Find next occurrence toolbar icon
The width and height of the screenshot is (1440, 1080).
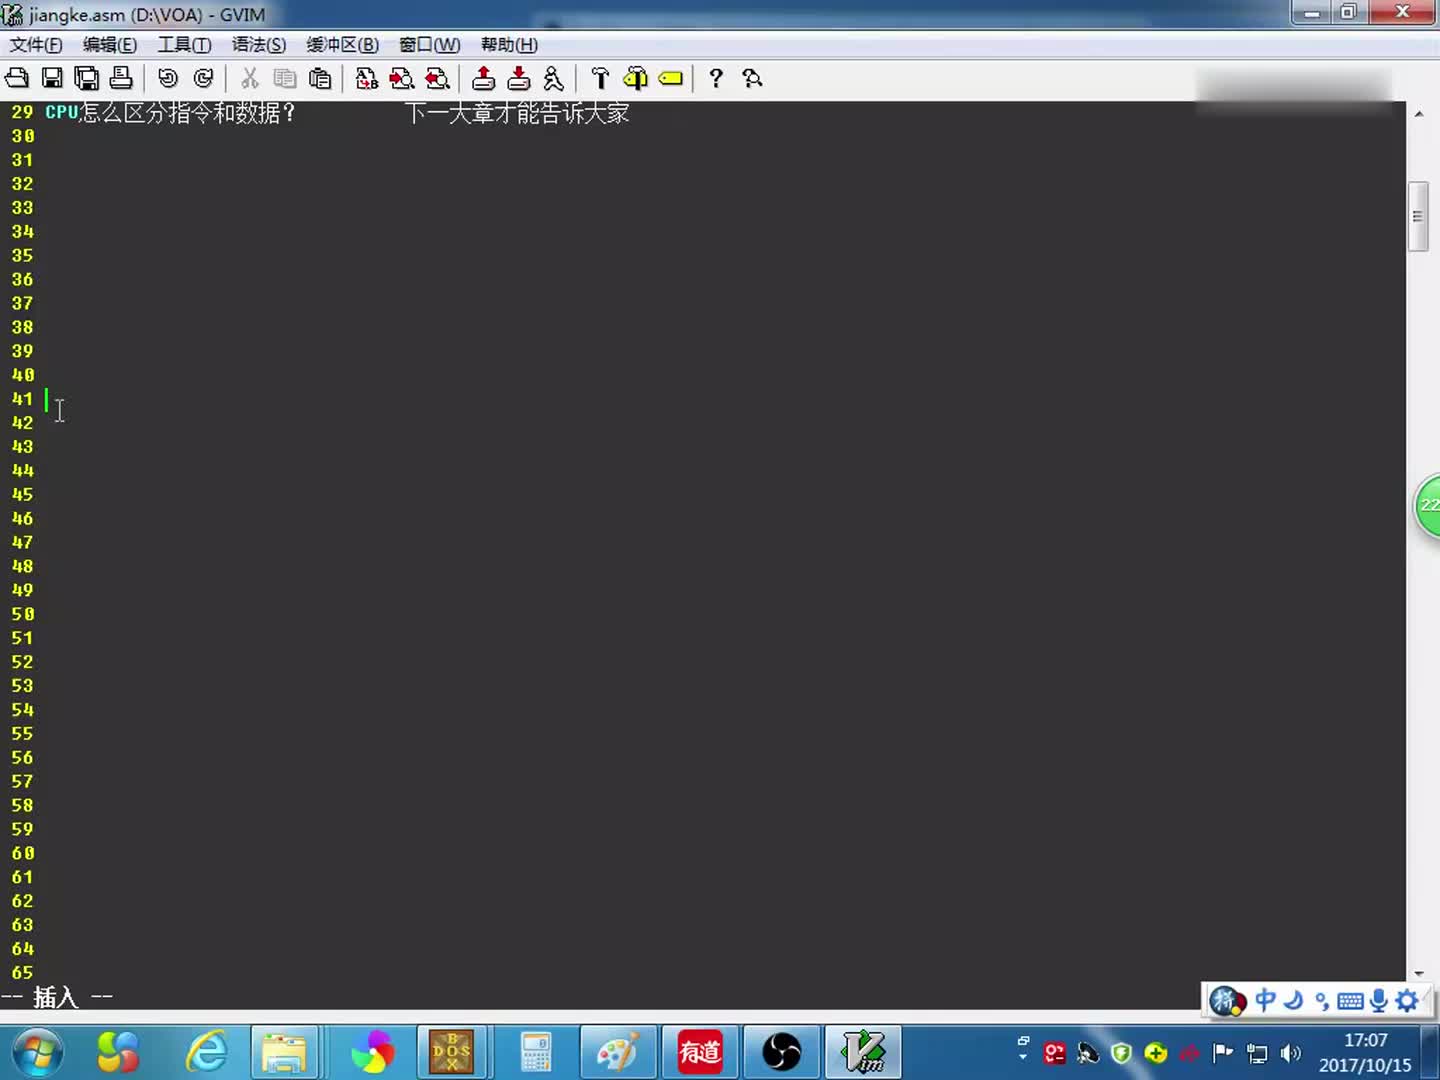point(402,78)
